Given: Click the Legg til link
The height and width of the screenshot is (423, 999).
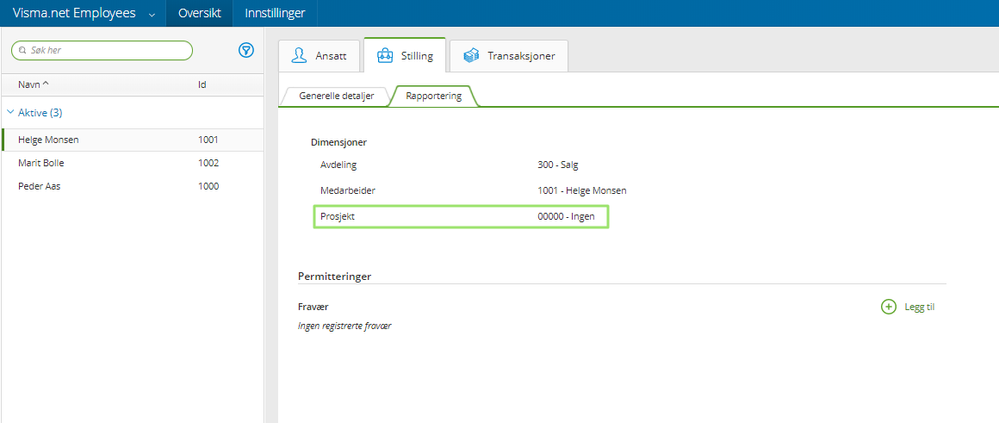Looking at the screenshot, I should pyautogui.click(x=919, y=307).
